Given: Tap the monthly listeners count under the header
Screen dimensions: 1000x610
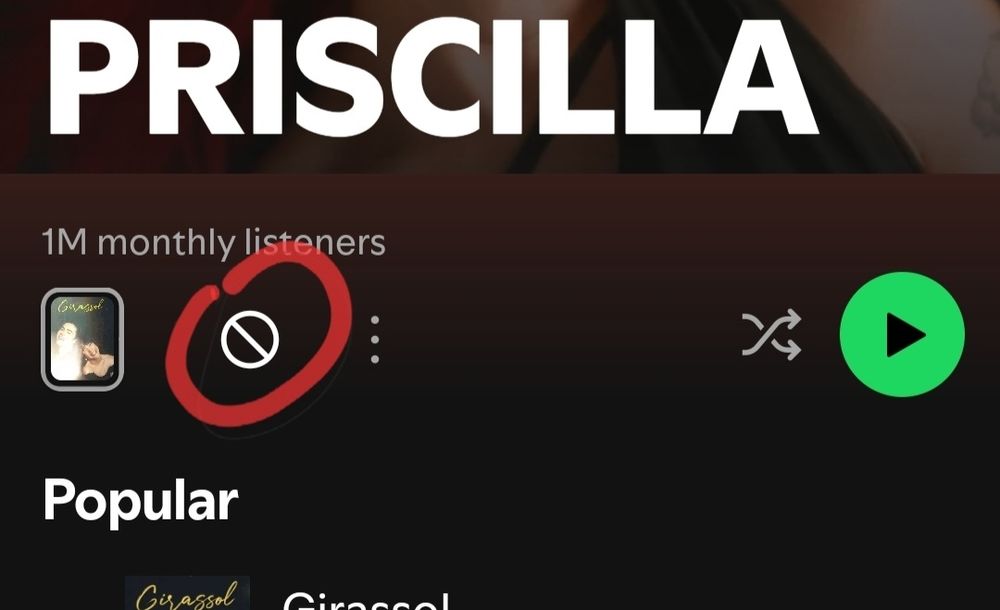Looking at the screenshot, I should click(x=214, y=242).
